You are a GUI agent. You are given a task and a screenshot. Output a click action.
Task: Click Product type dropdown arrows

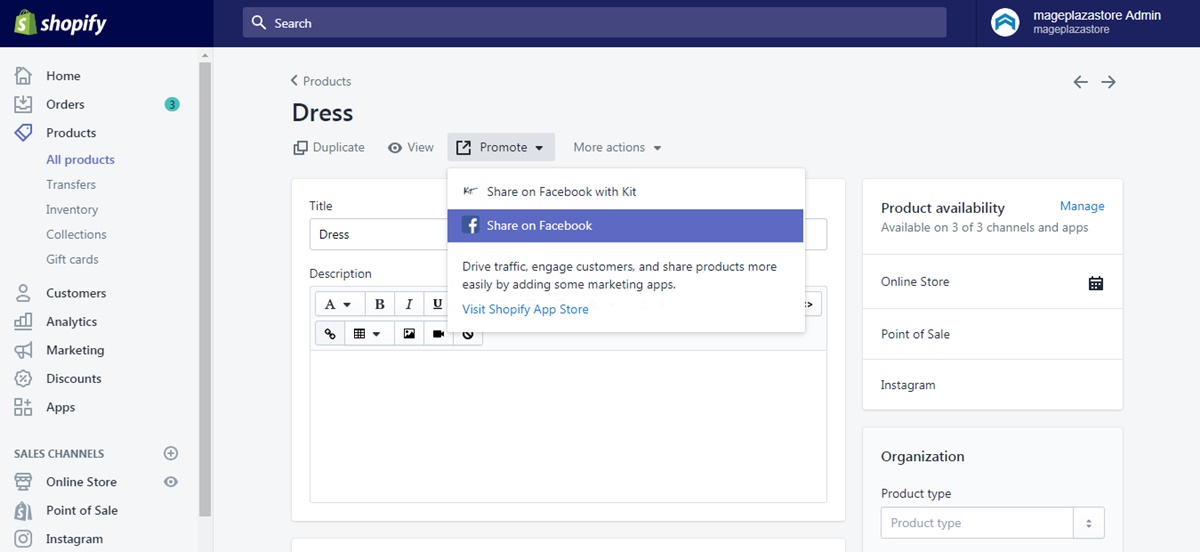pyautogui.click(x=1089, y=523)
